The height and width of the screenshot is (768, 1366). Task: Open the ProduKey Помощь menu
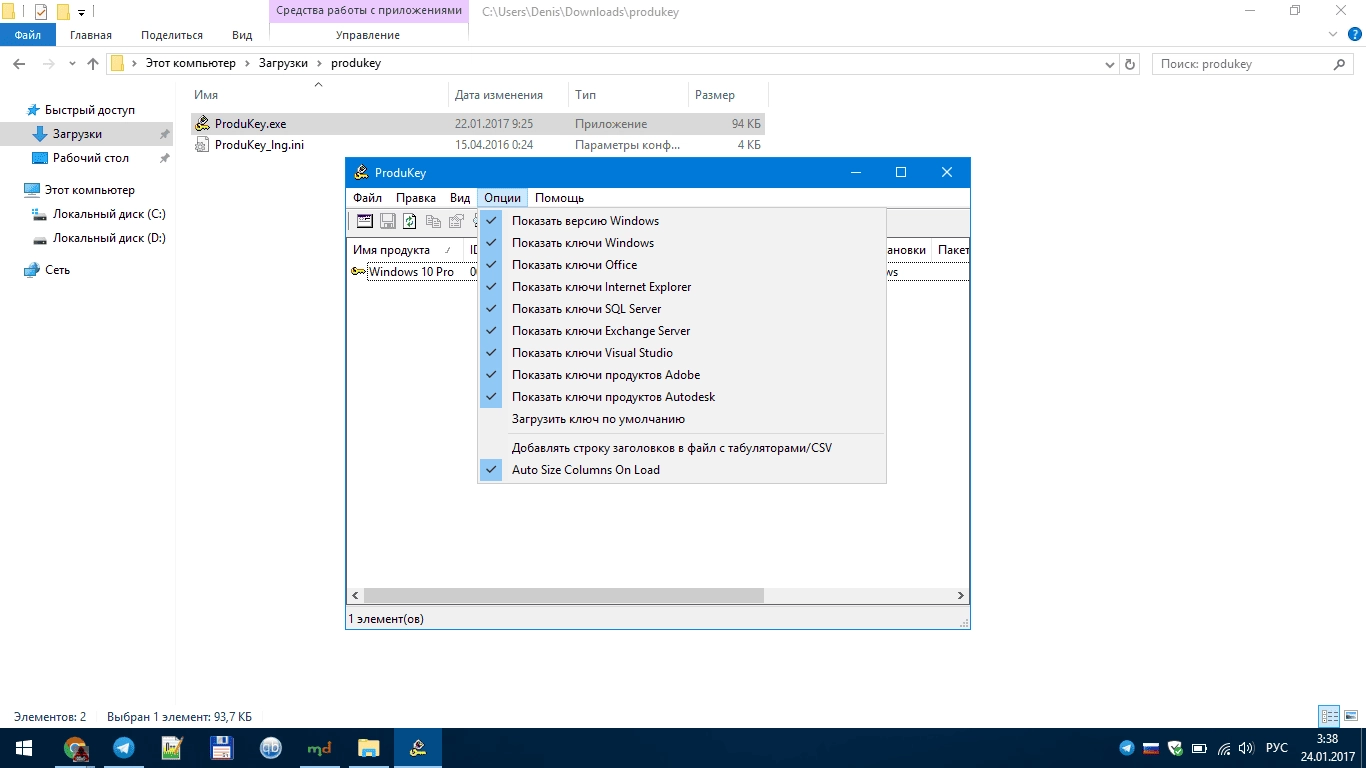coord(559,198)
